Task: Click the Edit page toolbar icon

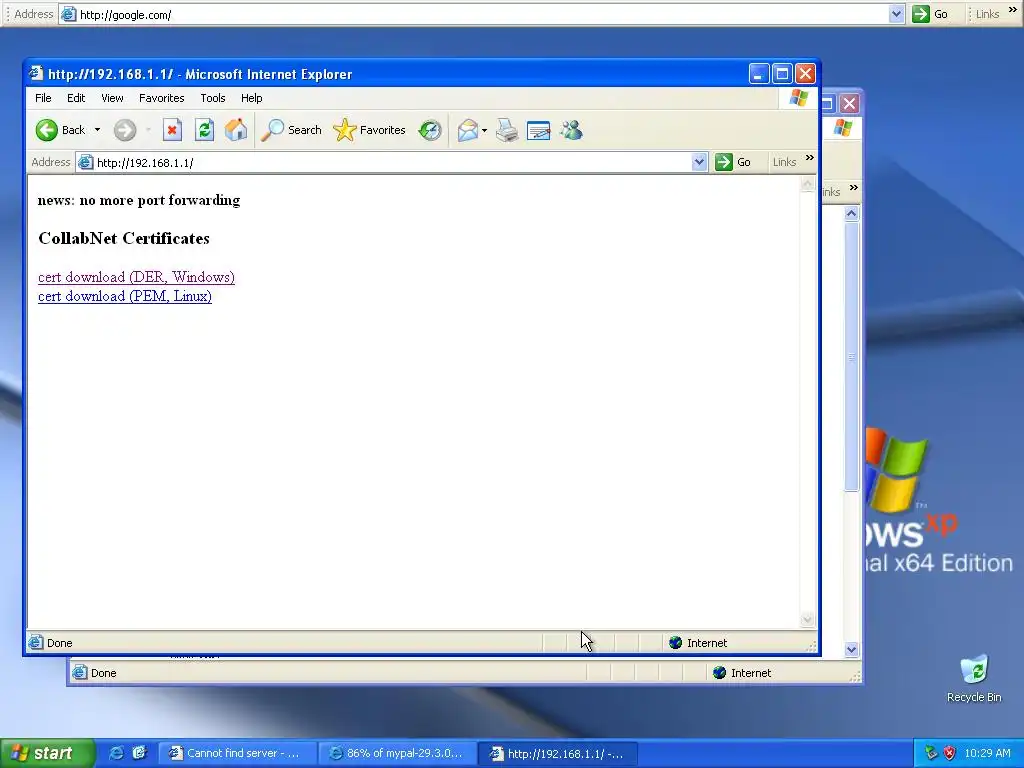Action: (539, 130)
